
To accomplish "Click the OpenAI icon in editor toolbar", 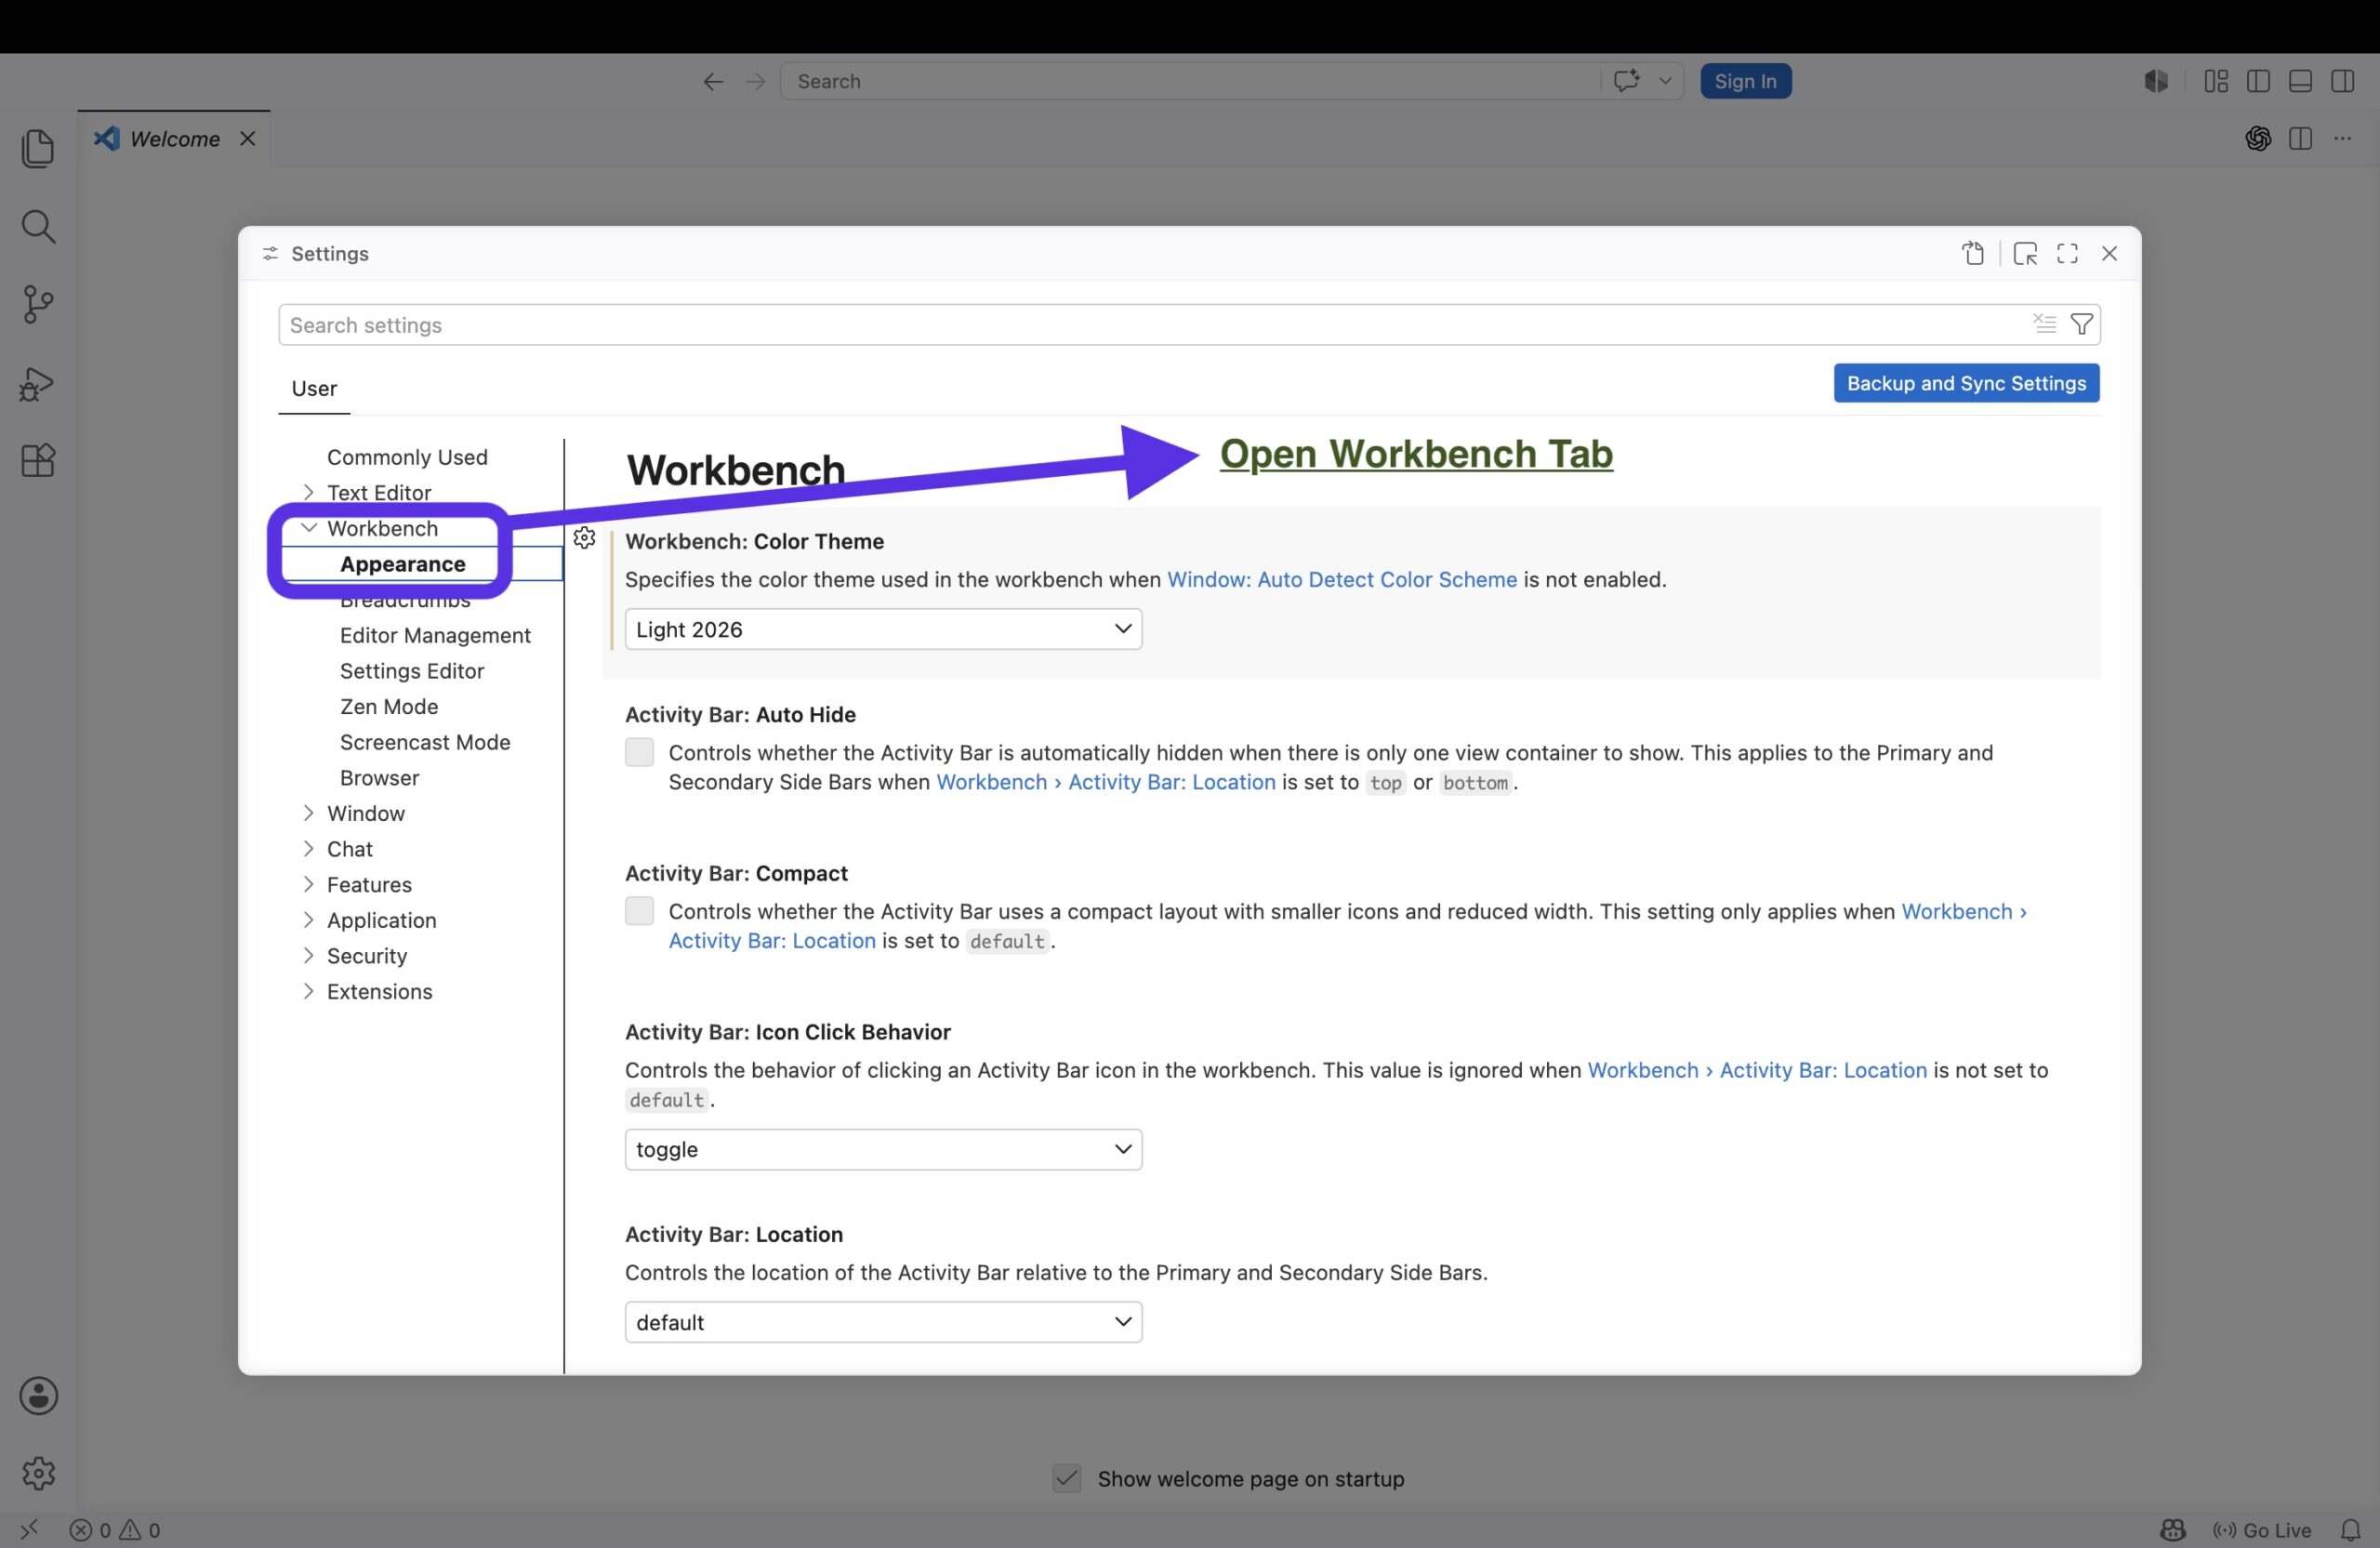I will (x=2257, y=139).
